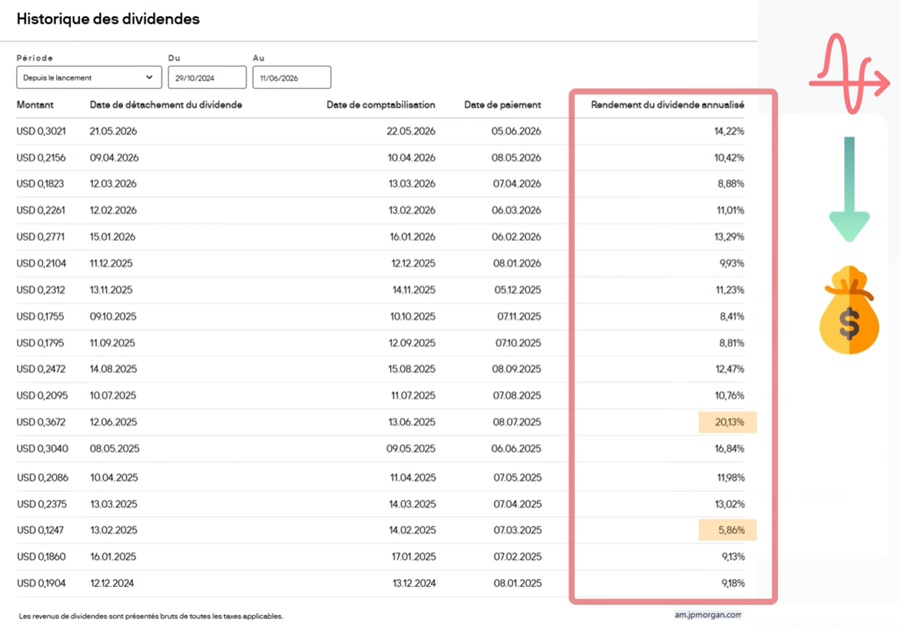
Task: Click ex-dividend date 09.04.2026
Action: pyautogui.click(x=114, y=158)
